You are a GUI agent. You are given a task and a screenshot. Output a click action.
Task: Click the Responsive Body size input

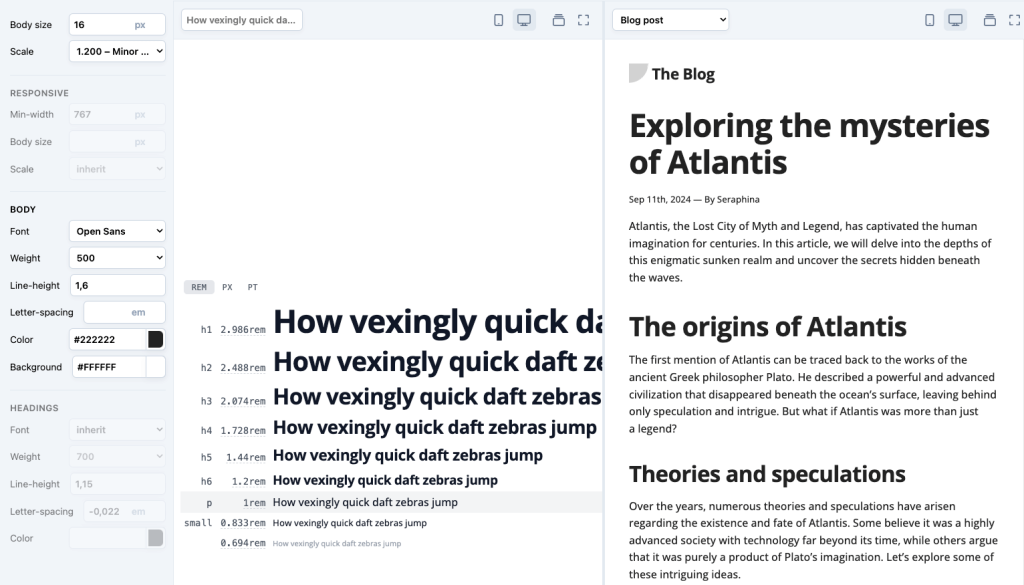coord(117,142)
